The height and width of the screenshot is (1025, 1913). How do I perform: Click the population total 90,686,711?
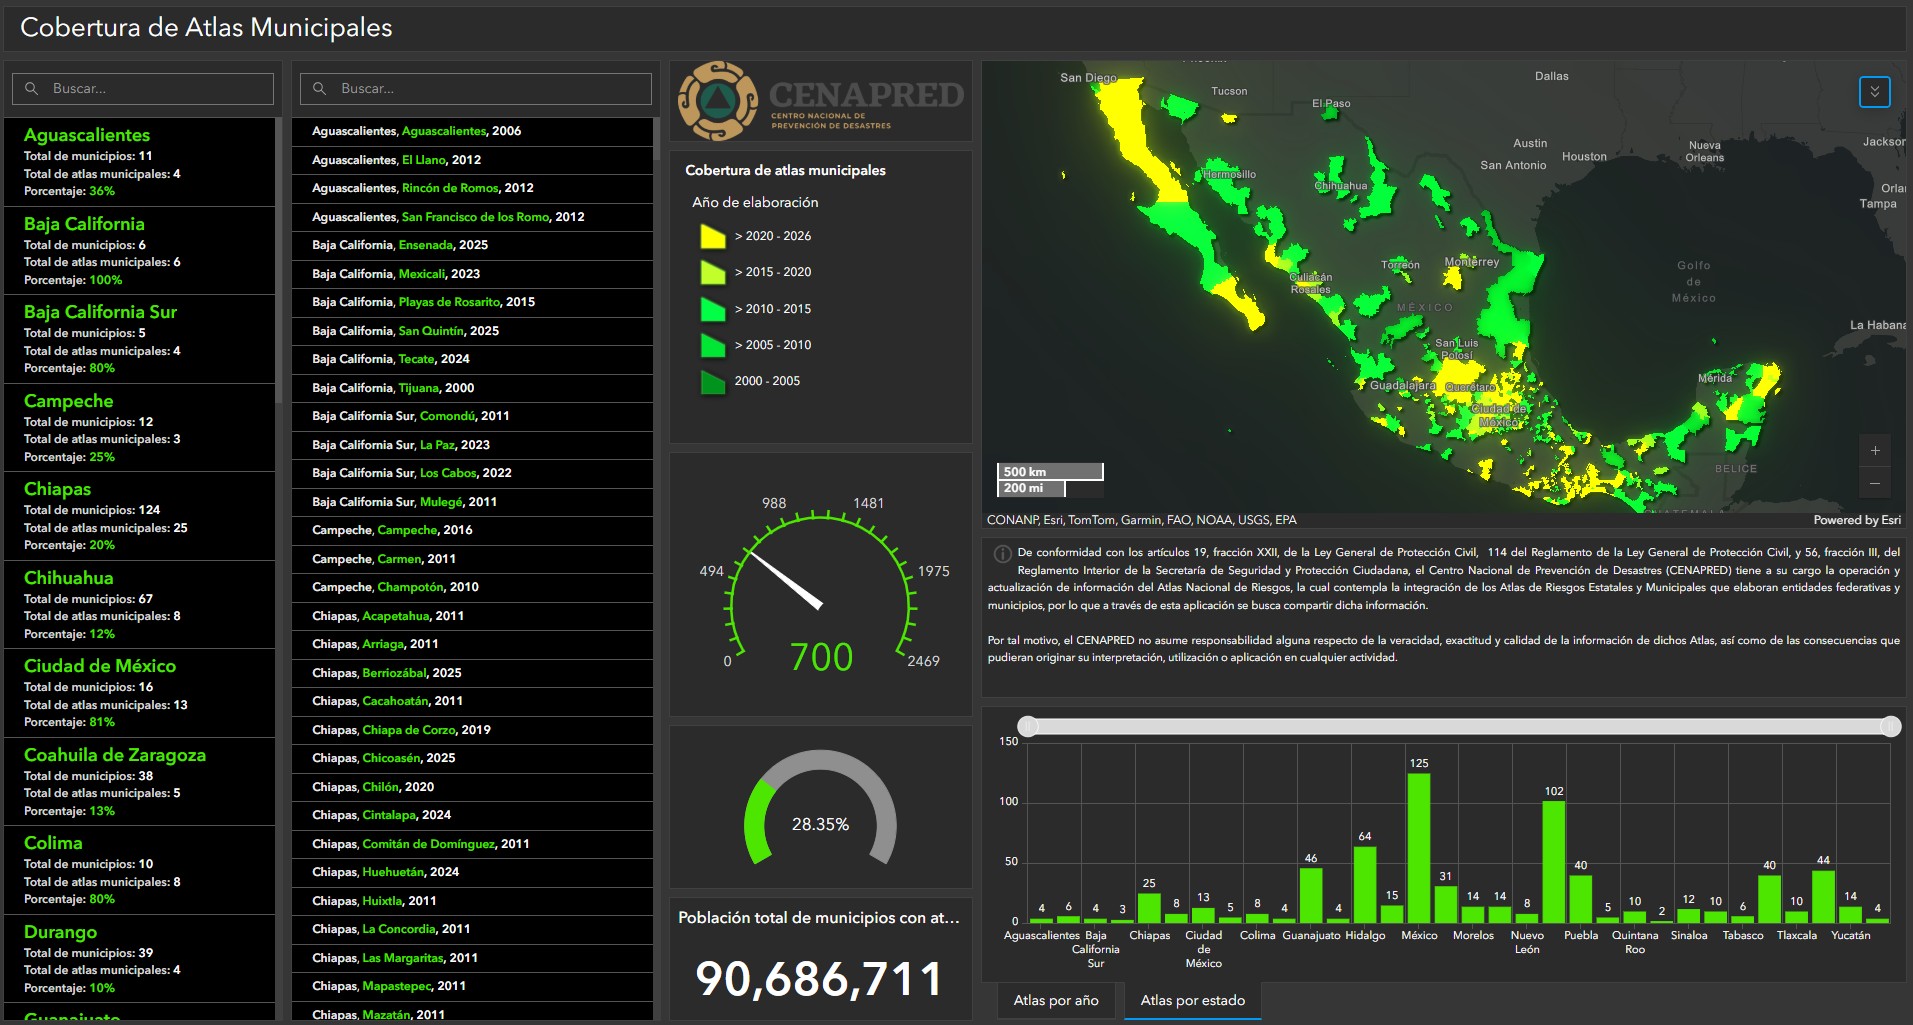pyautogui.click(x=820, y=979)
